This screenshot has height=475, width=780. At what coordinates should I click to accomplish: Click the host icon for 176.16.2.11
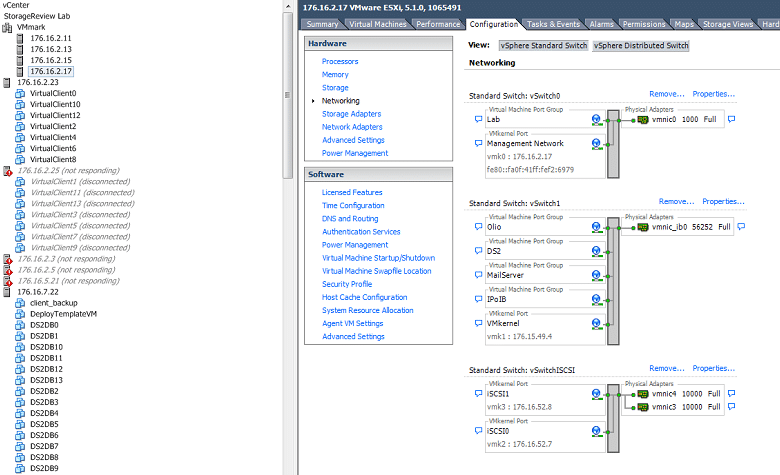coord(20,38)
